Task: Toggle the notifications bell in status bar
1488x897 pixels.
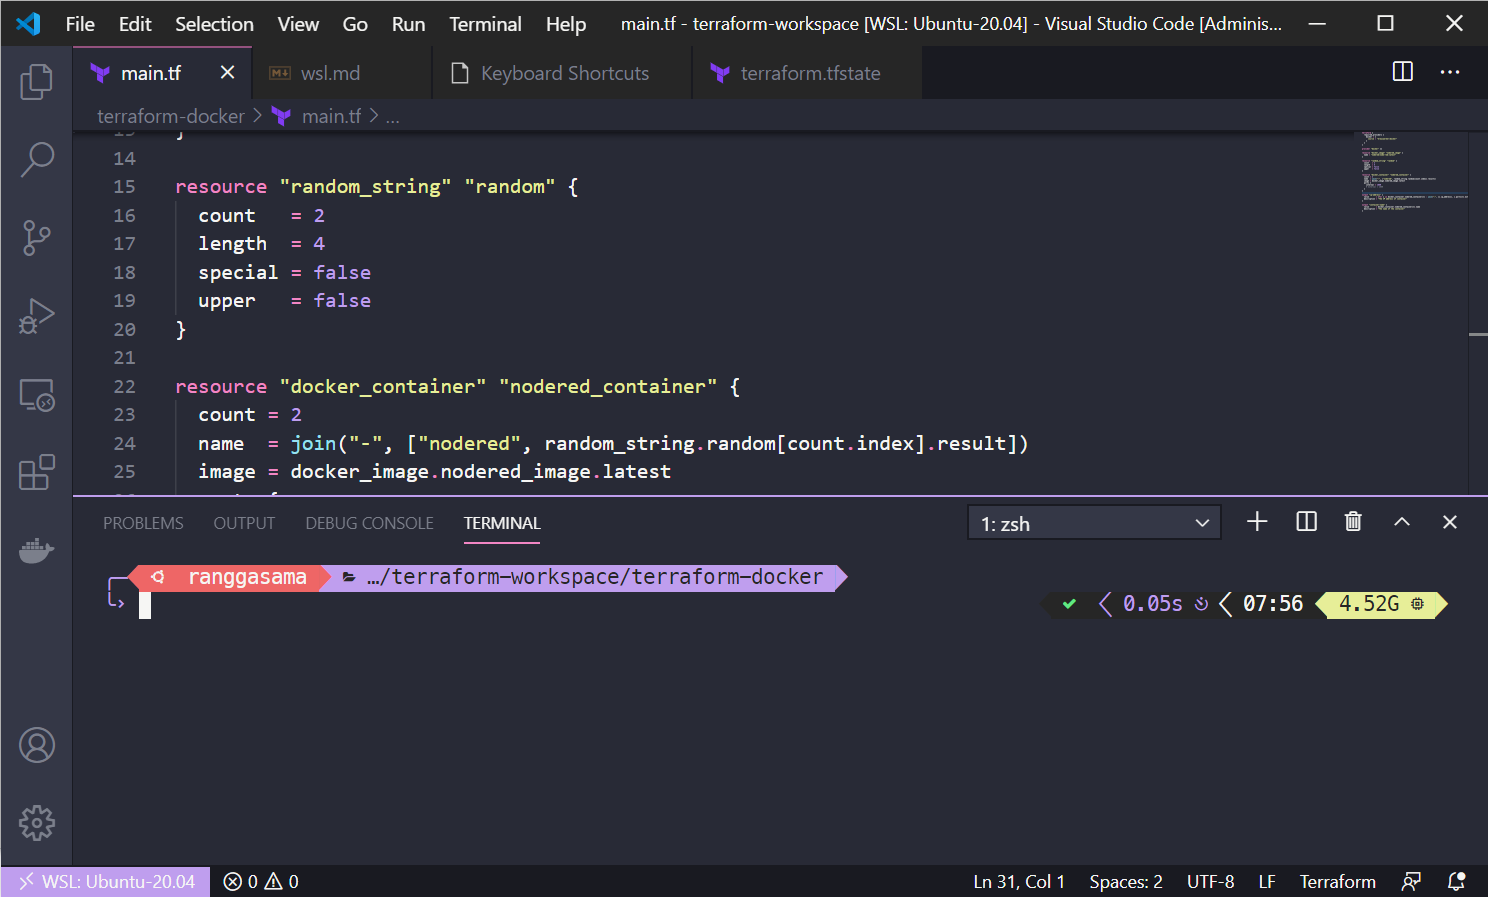Action: click(x=1457, y=881)
